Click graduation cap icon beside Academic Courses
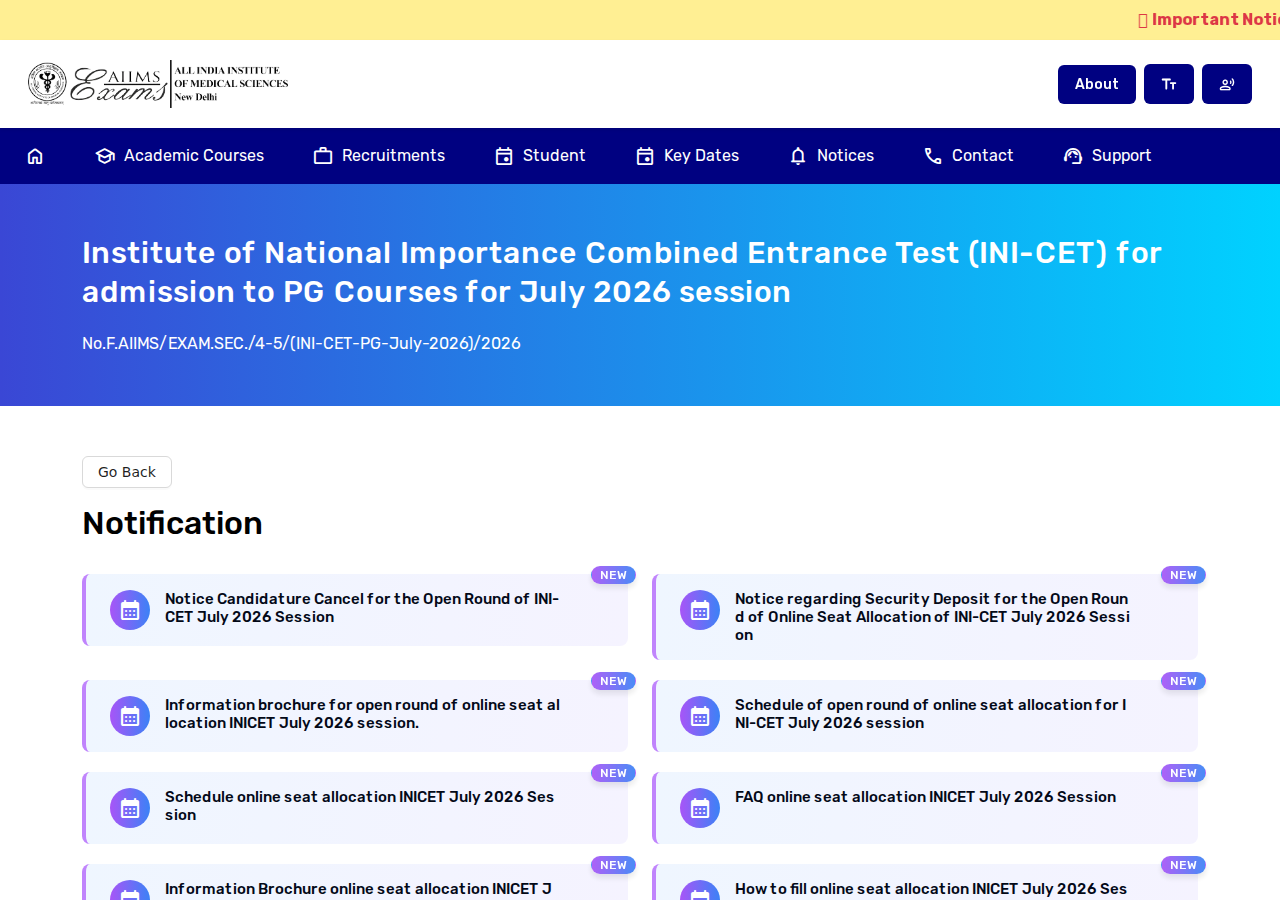The height and width of the screenshot is (900, 1280). 105,156
